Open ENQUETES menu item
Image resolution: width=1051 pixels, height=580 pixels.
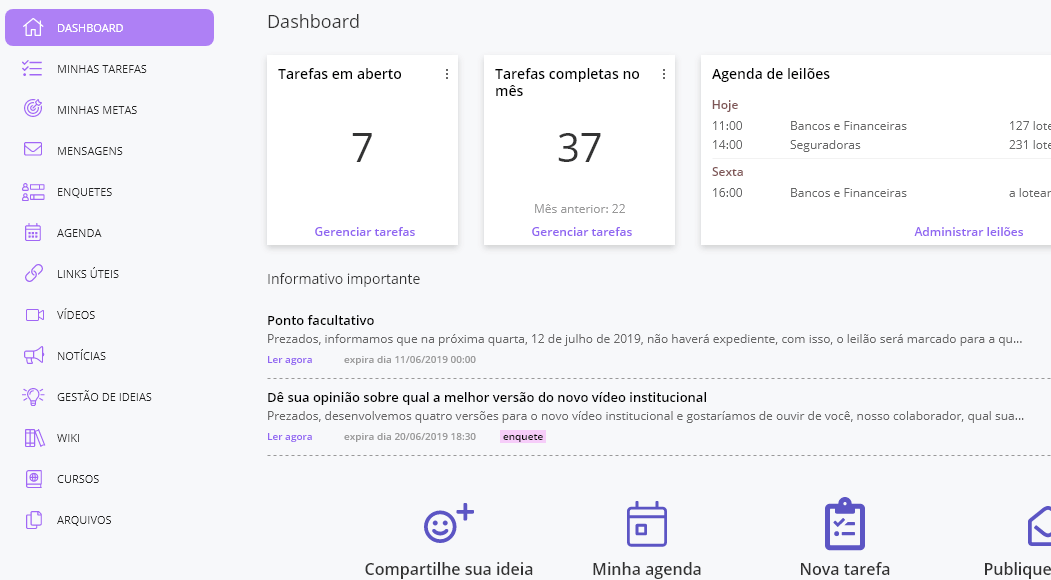(x=84, y=192)
